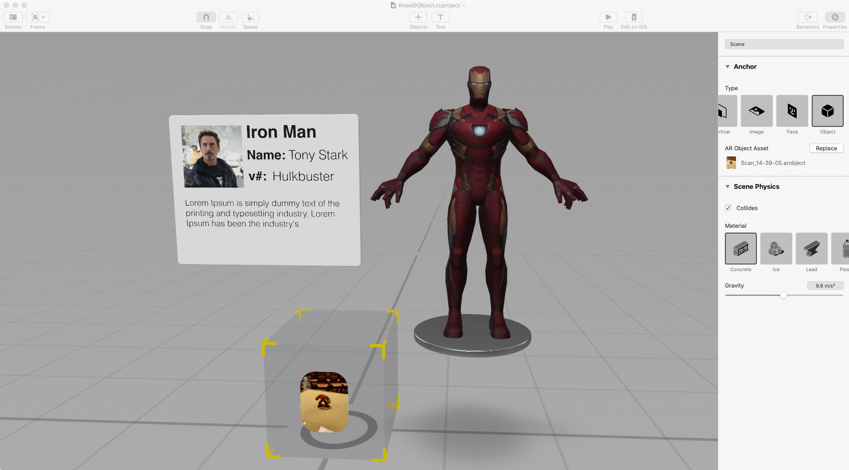Click the Modify tool in the toolbar
849x470 pixels.
coord(228,17)
